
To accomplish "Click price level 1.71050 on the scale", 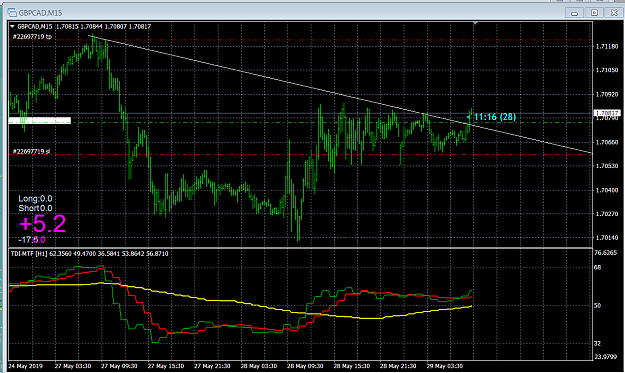I will pos(607,70).
